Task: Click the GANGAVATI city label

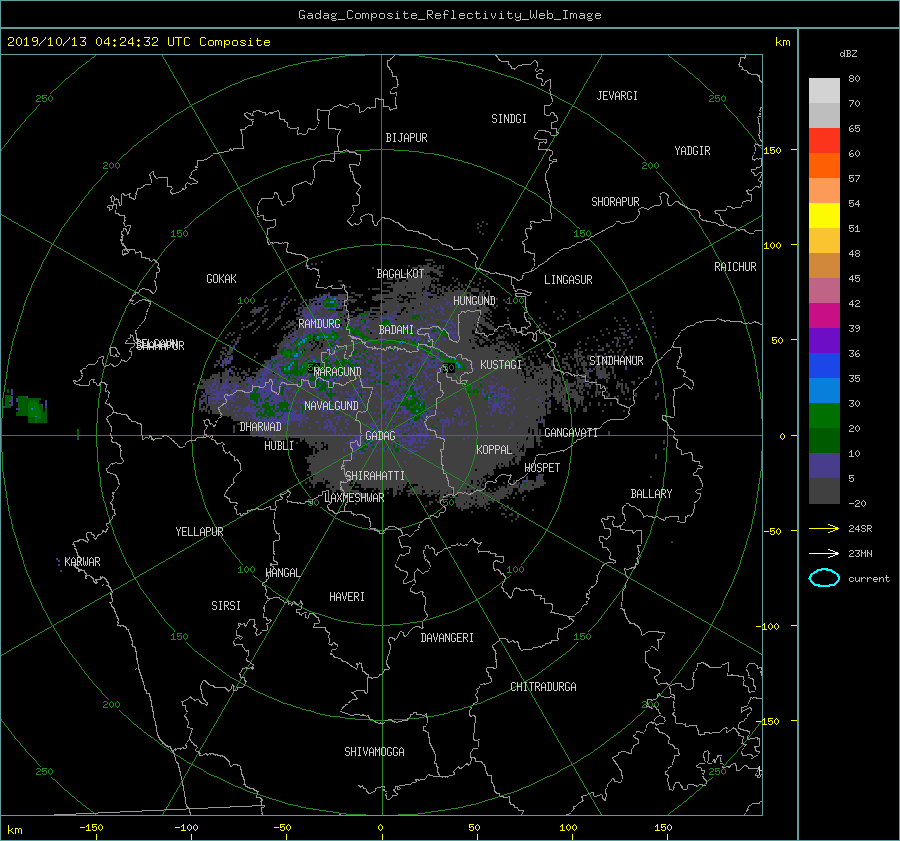Action: 571,432
